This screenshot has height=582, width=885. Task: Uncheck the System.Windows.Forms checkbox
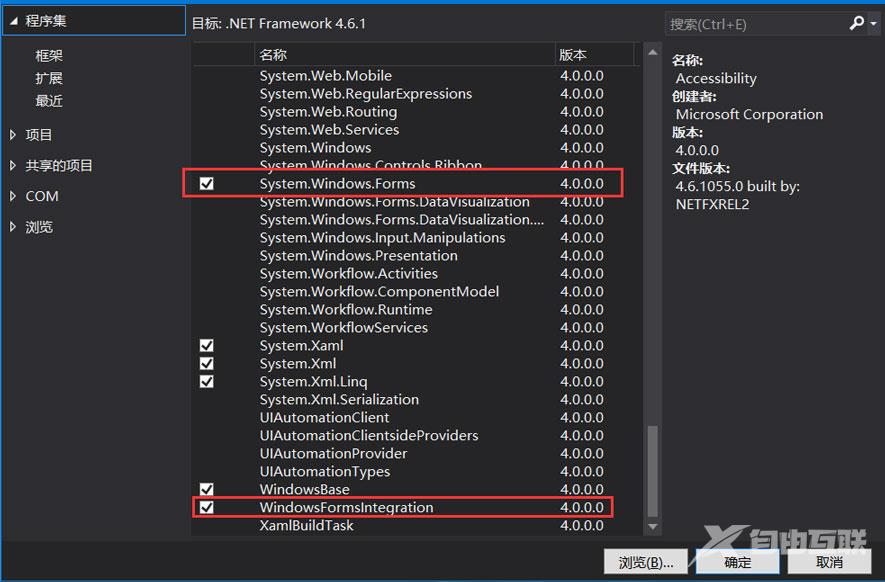coord(207,183)
